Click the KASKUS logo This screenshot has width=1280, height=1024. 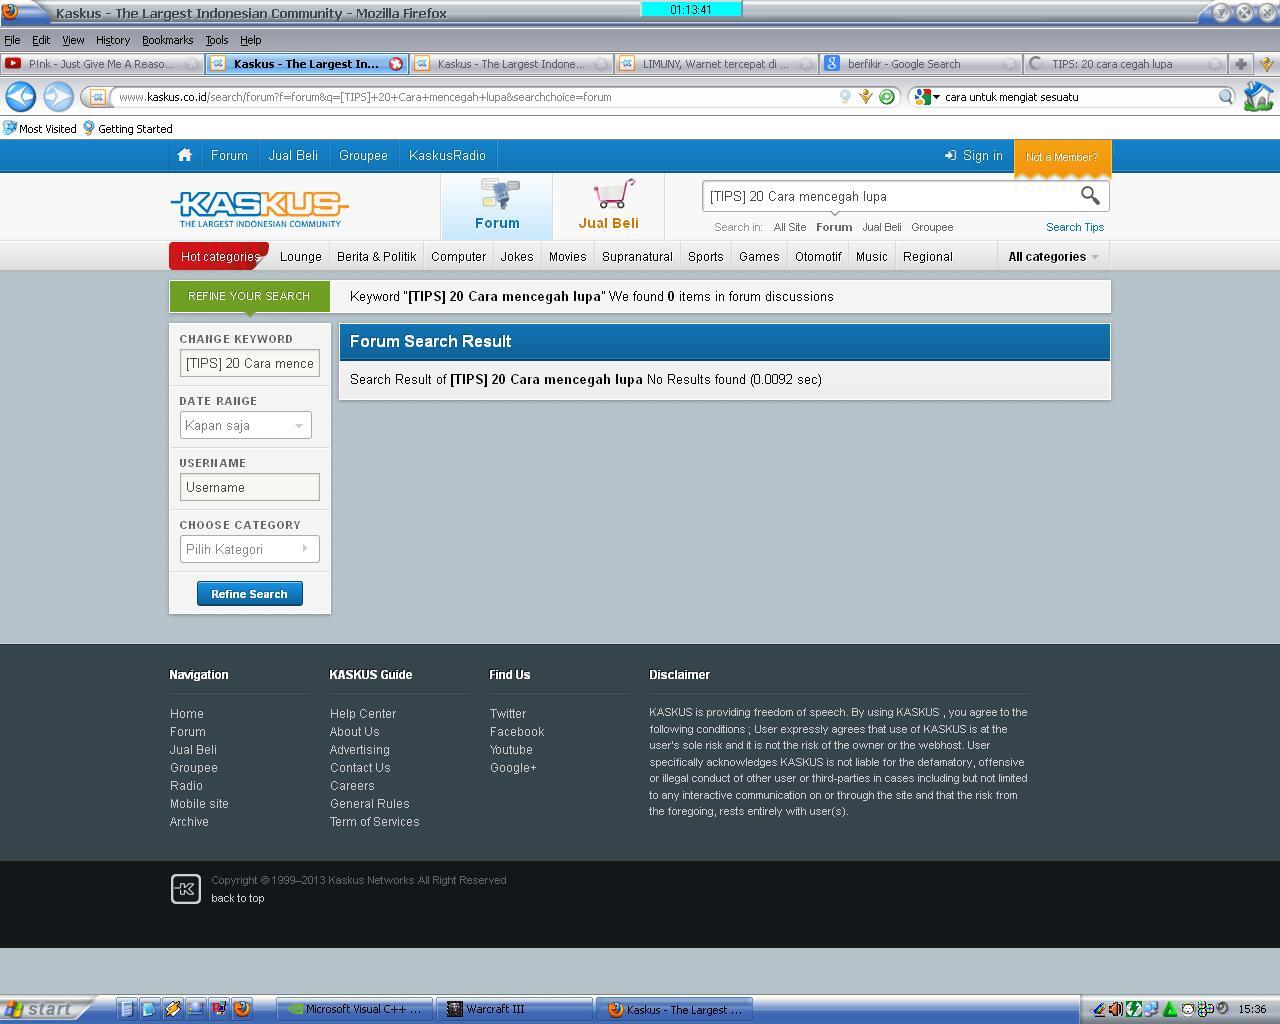260,209
